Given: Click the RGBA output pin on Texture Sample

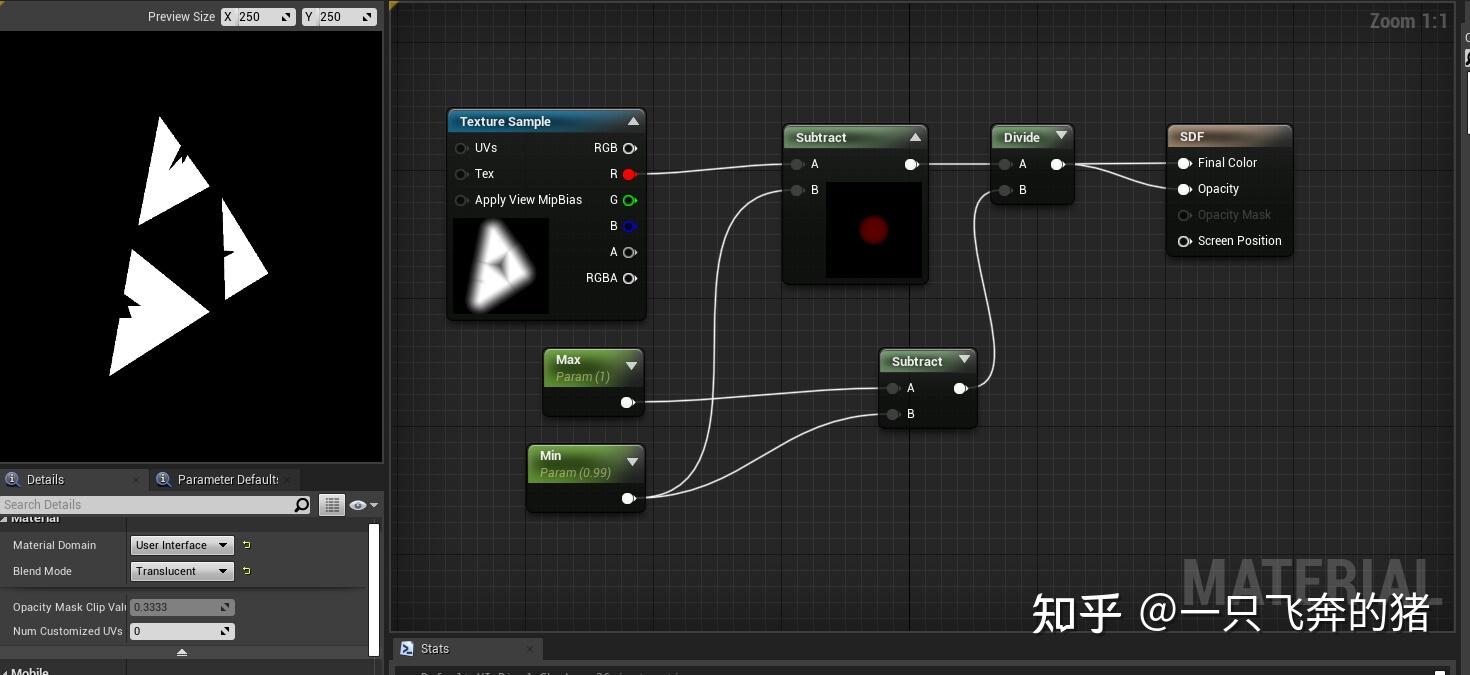Looking at the screenshot, I should pos(630,278).
